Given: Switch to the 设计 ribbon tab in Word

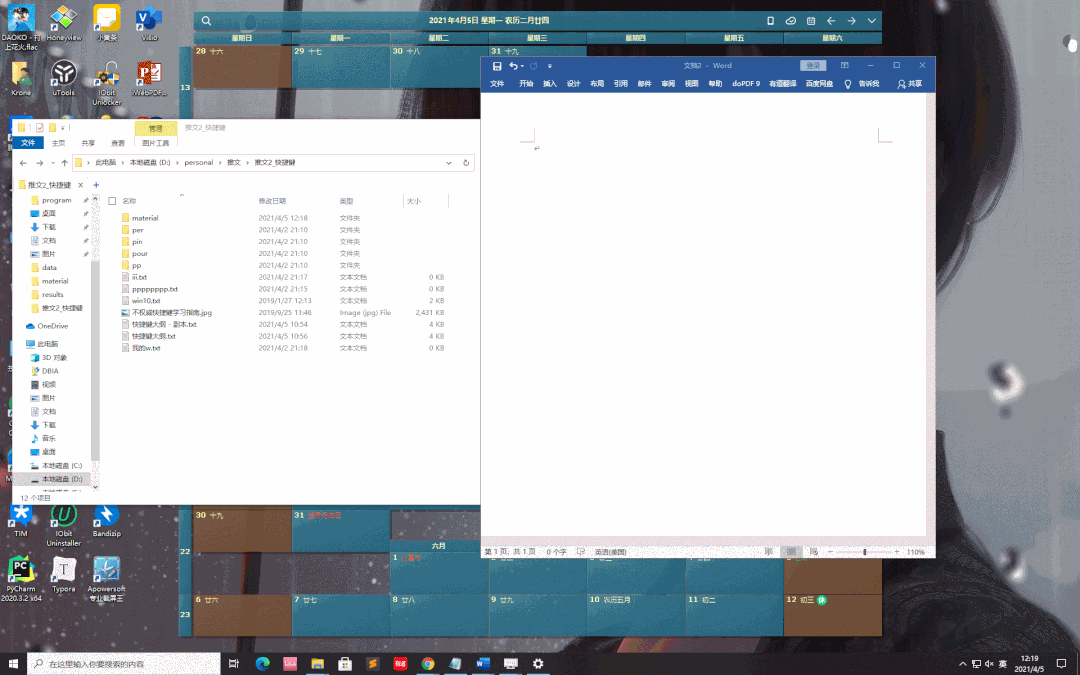Looking at the screenshot, I should click(x=573, y=83).
